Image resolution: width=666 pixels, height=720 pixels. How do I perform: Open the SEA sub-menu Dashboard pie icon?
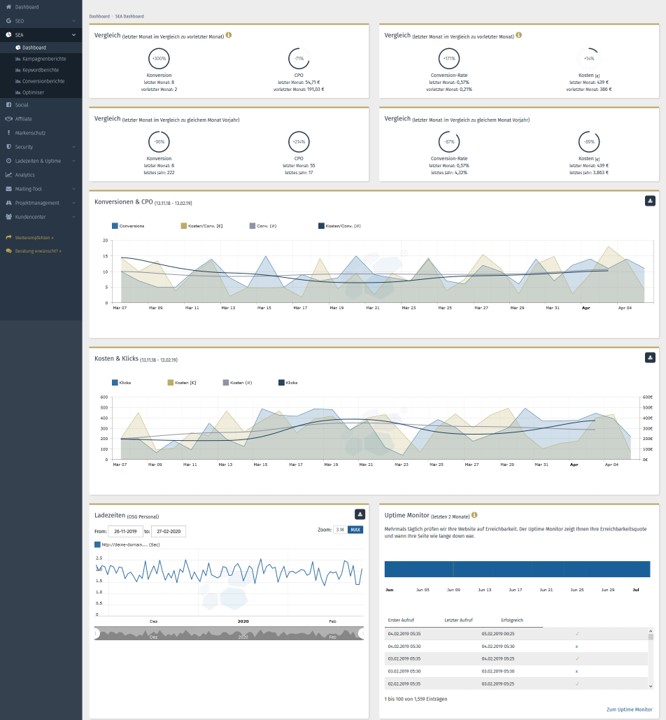pos(18,47)
